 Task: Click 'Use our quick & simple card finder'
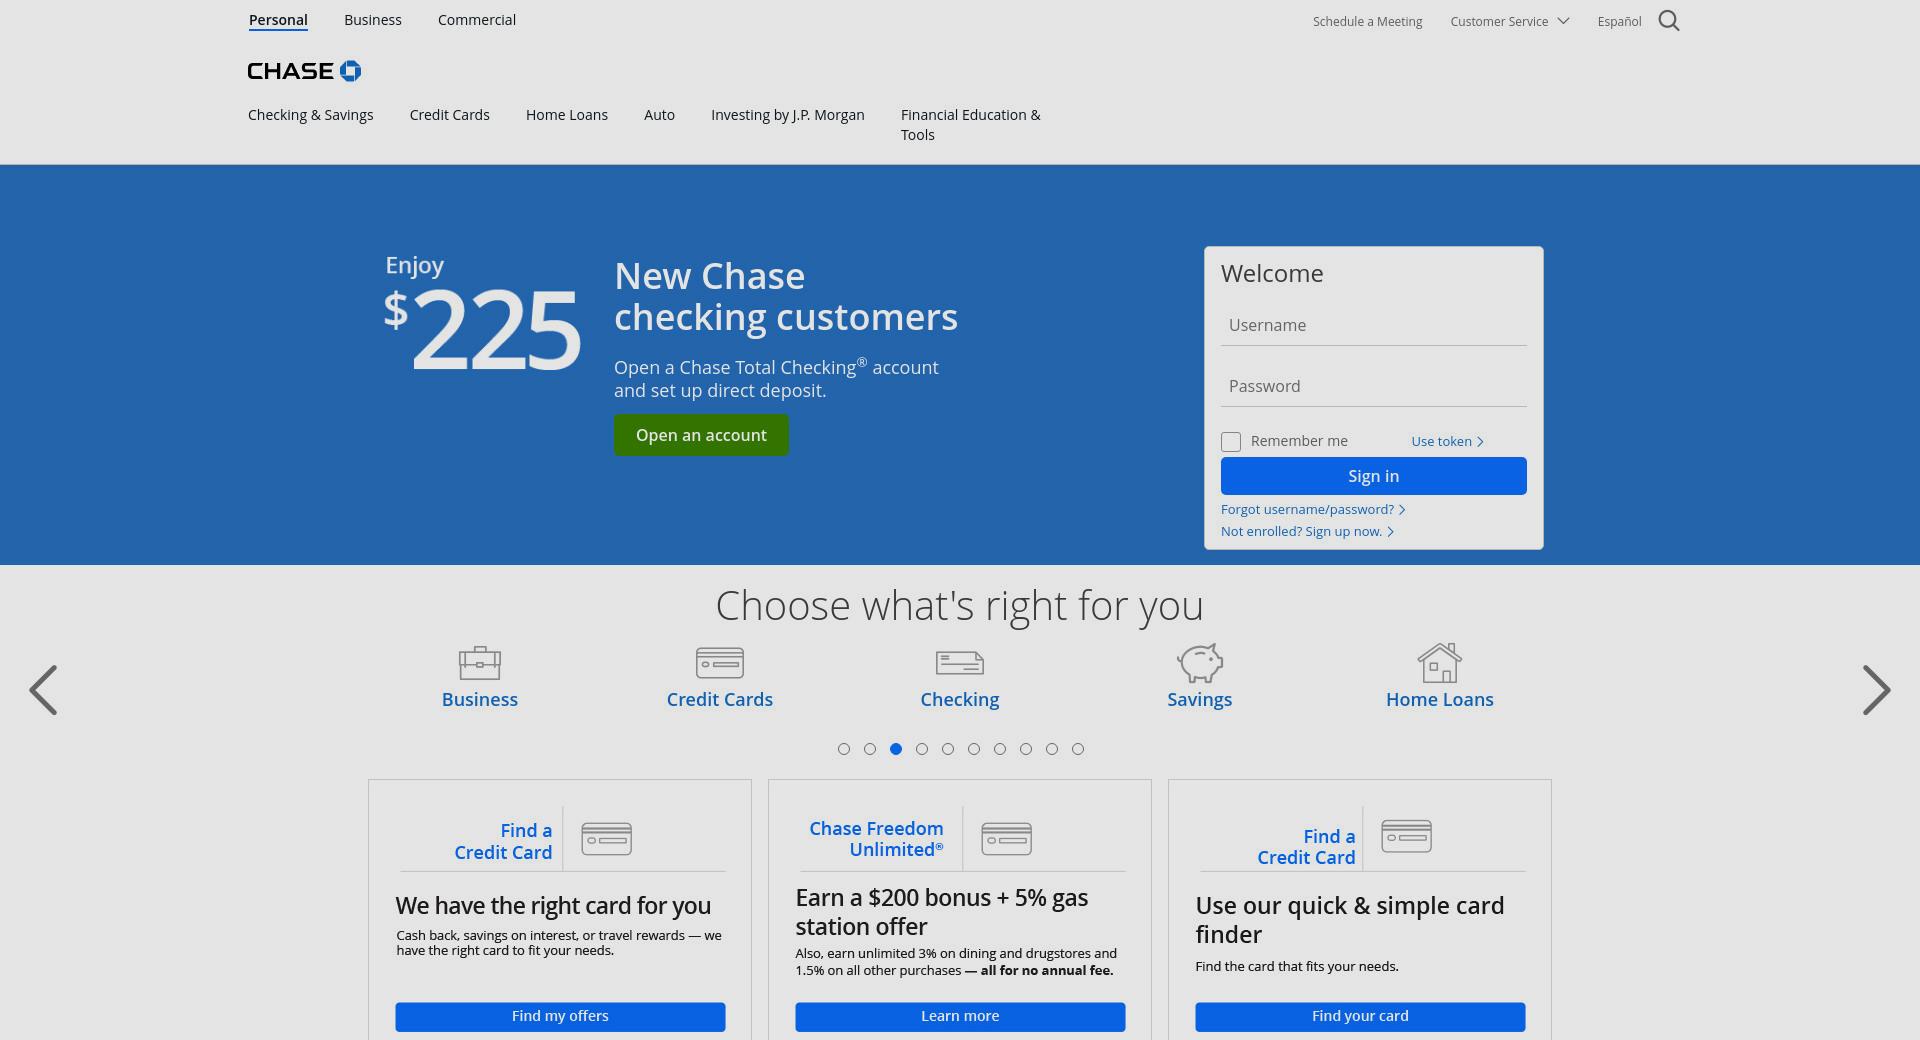[1350, 920]
